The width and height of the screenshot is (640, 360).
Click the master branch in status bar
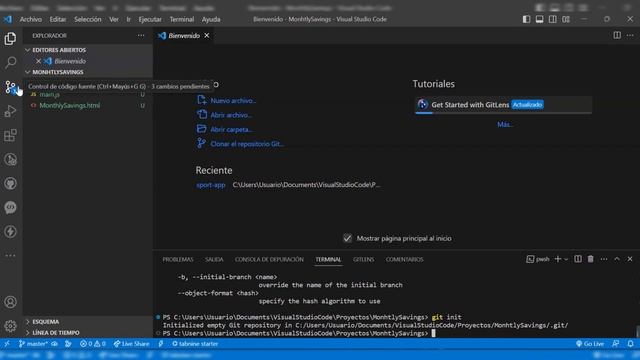pos(33,344)
